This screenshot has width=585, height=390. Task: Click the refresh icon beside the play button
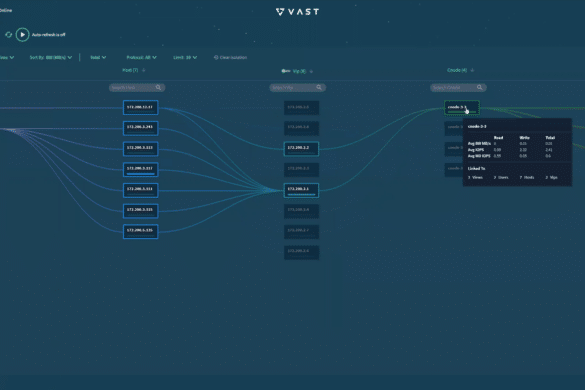pos(9,35)
